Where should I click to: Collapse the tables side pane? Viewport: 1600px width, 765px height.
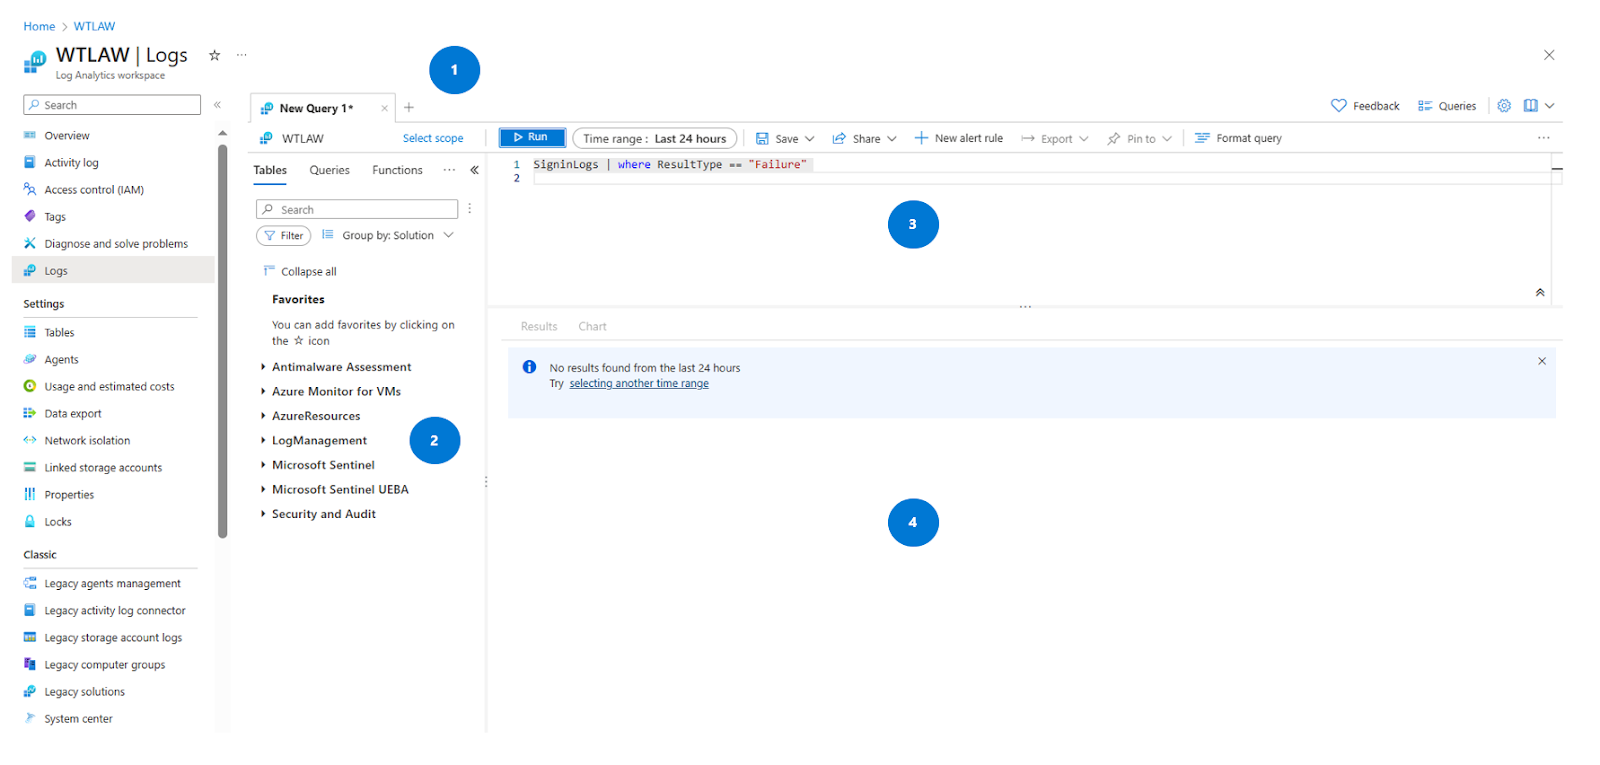[x=474, y=170]
